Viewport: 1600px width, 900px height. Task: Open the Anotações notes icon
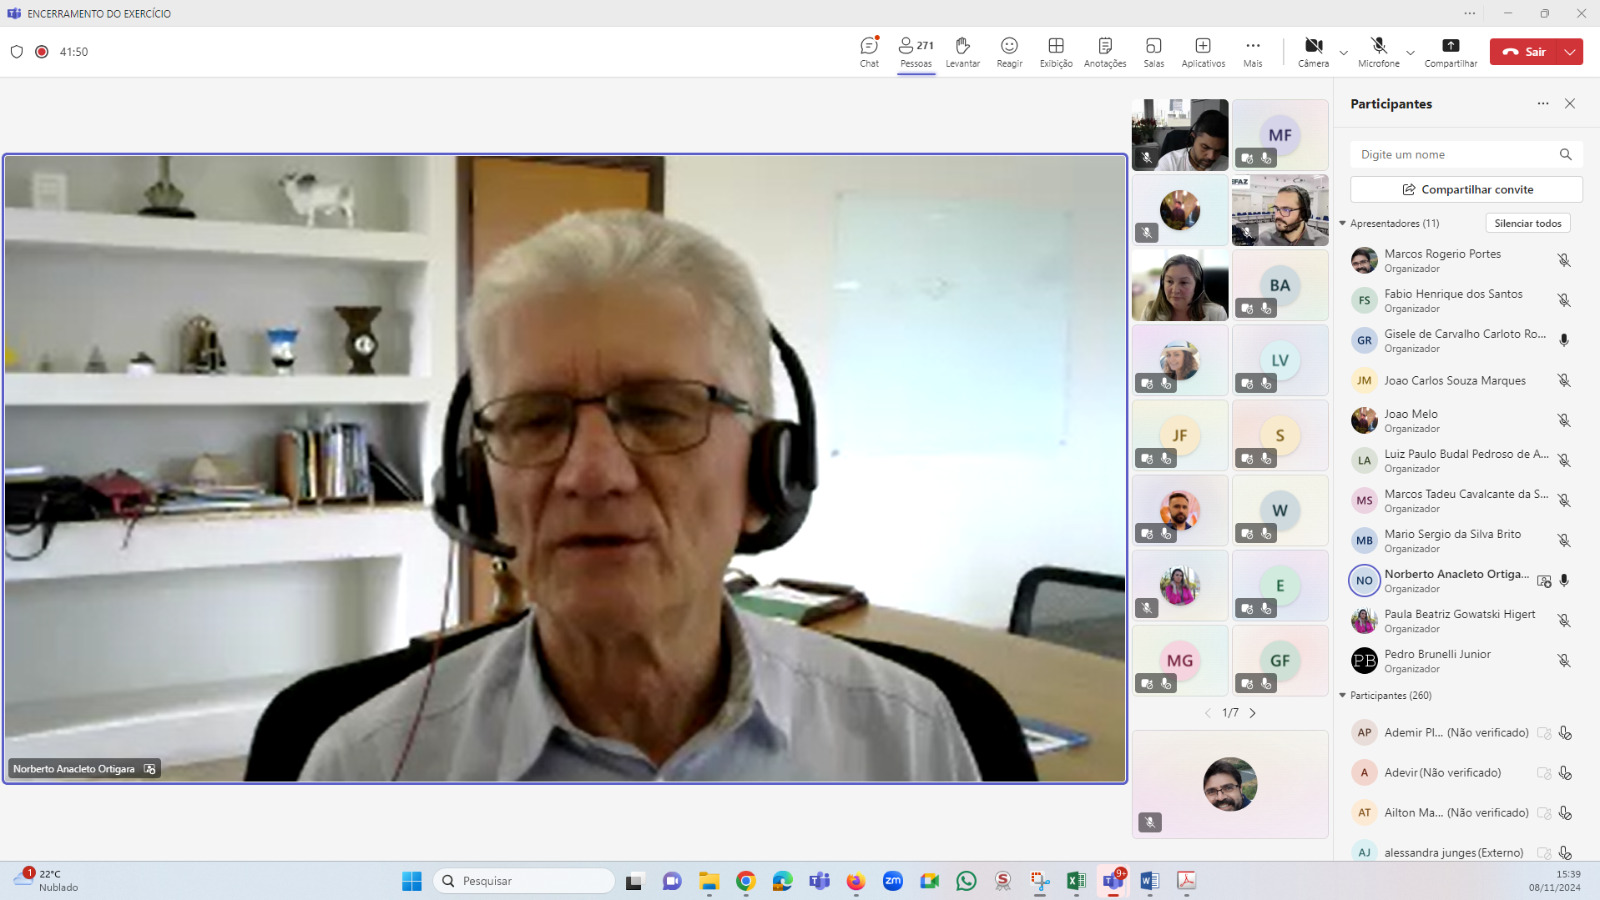[x=1105, y=52]
